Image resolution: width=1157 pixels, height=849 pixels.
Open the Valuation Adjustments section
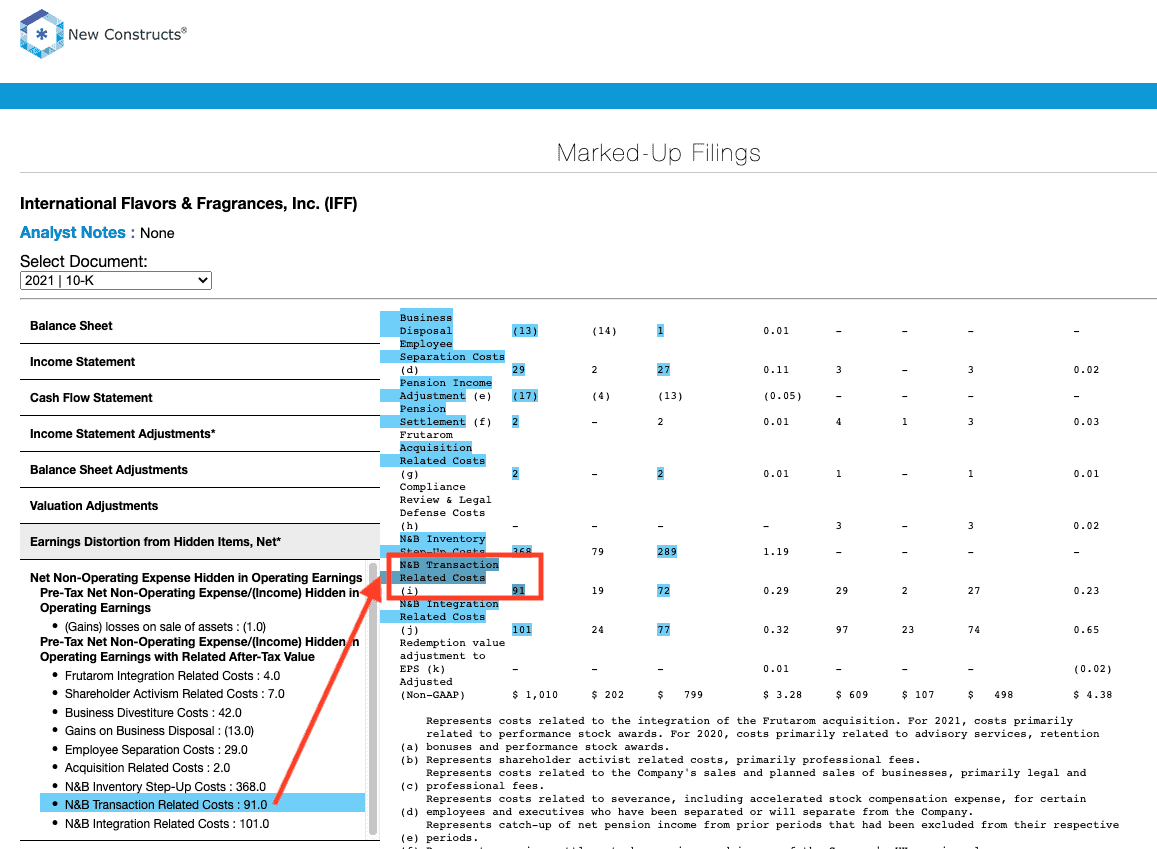pos(200,506)
